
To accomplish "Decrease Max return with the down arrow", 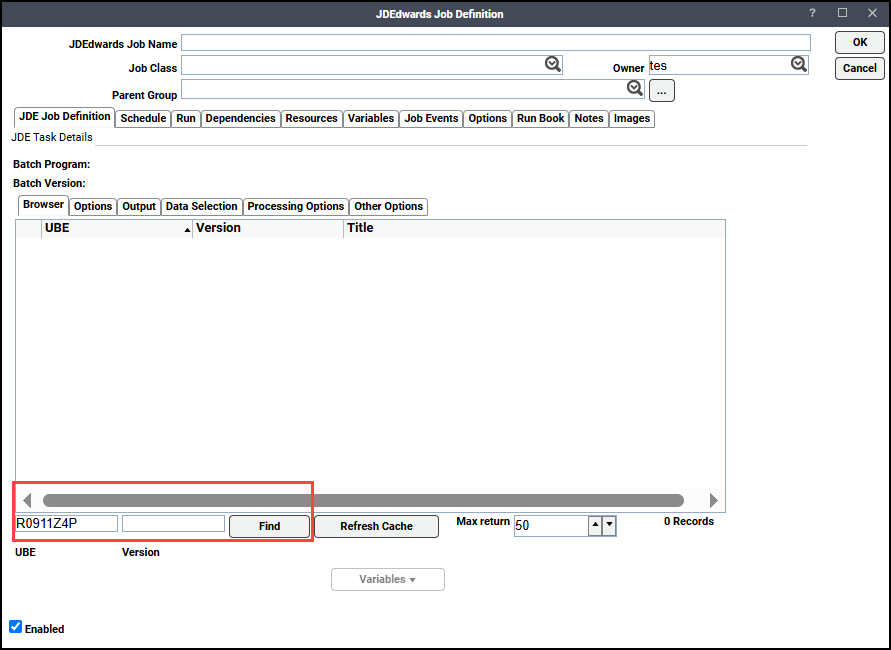I will click(x=609, y=526).
